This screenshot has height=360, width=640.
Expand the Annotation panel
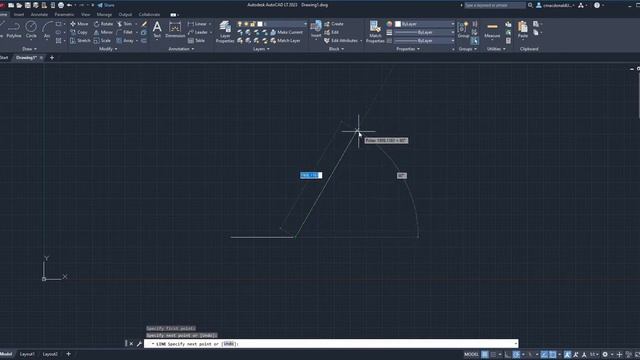point(181,49)
